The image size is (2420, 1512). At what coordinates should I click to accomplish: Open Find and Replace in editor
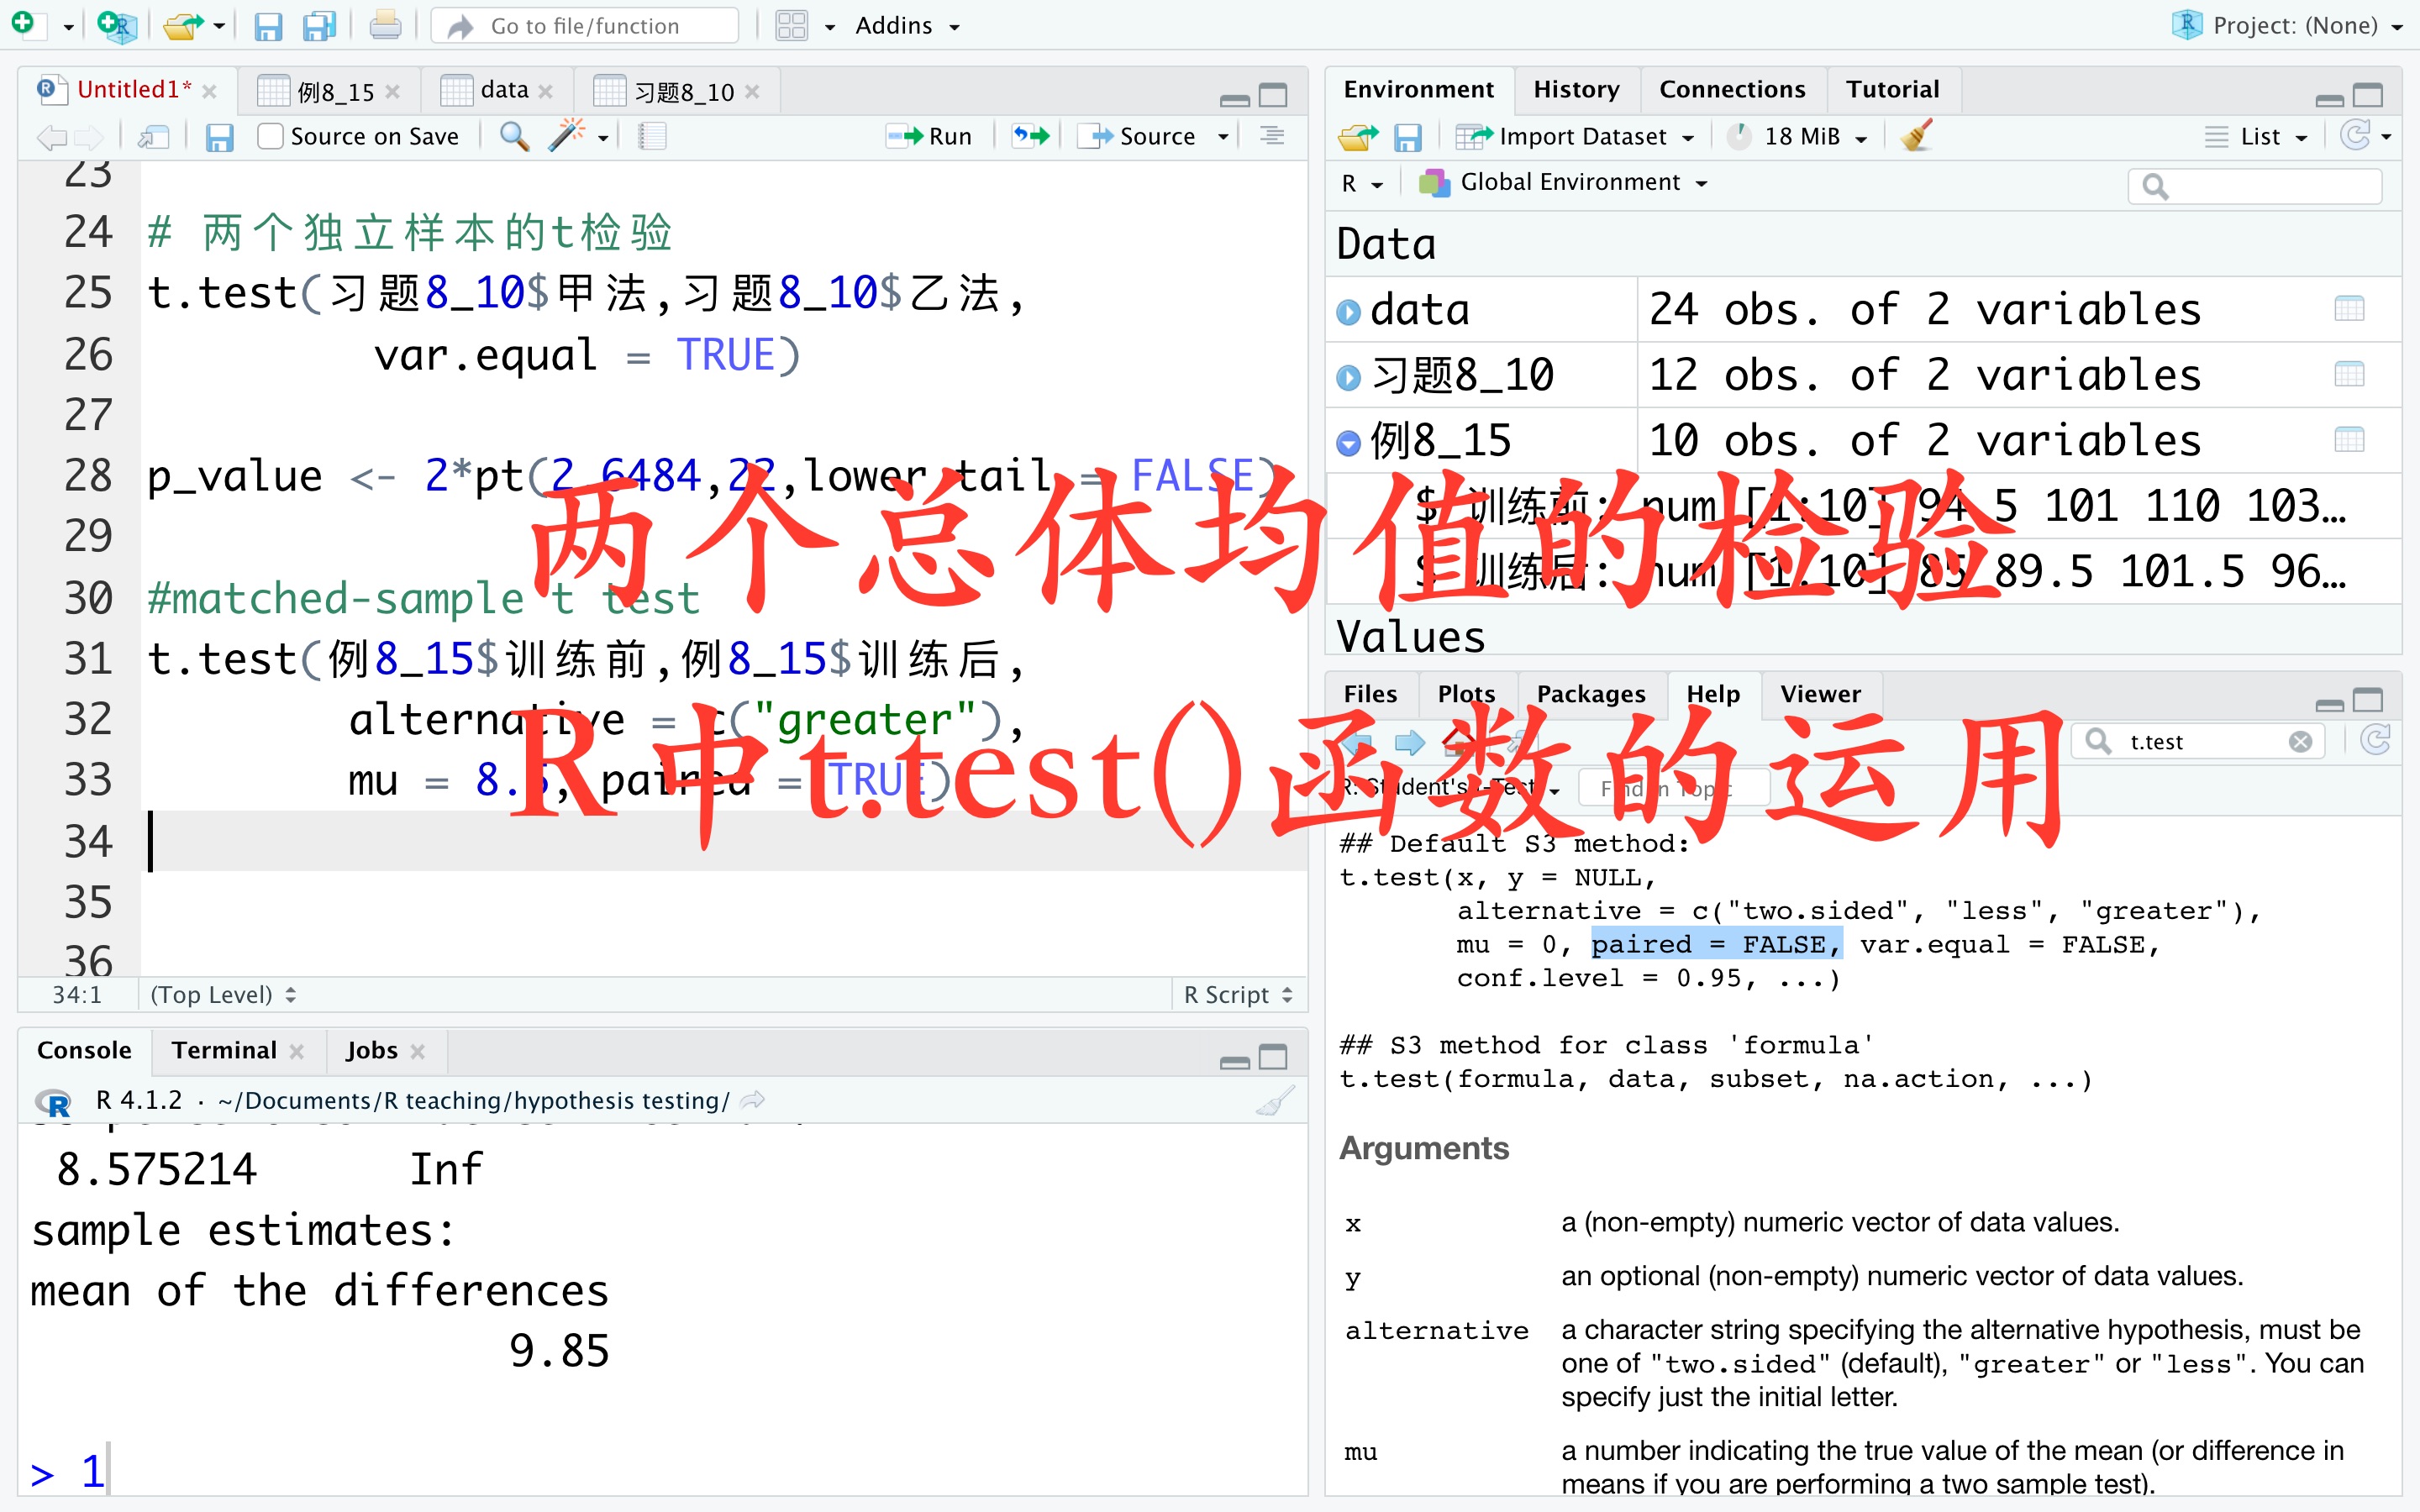coord(513,137)
